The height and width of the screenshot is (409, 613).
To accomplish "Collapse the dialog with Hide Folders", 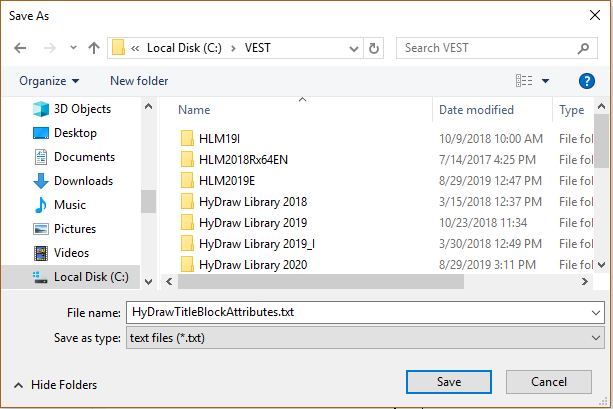I will 56,385.
